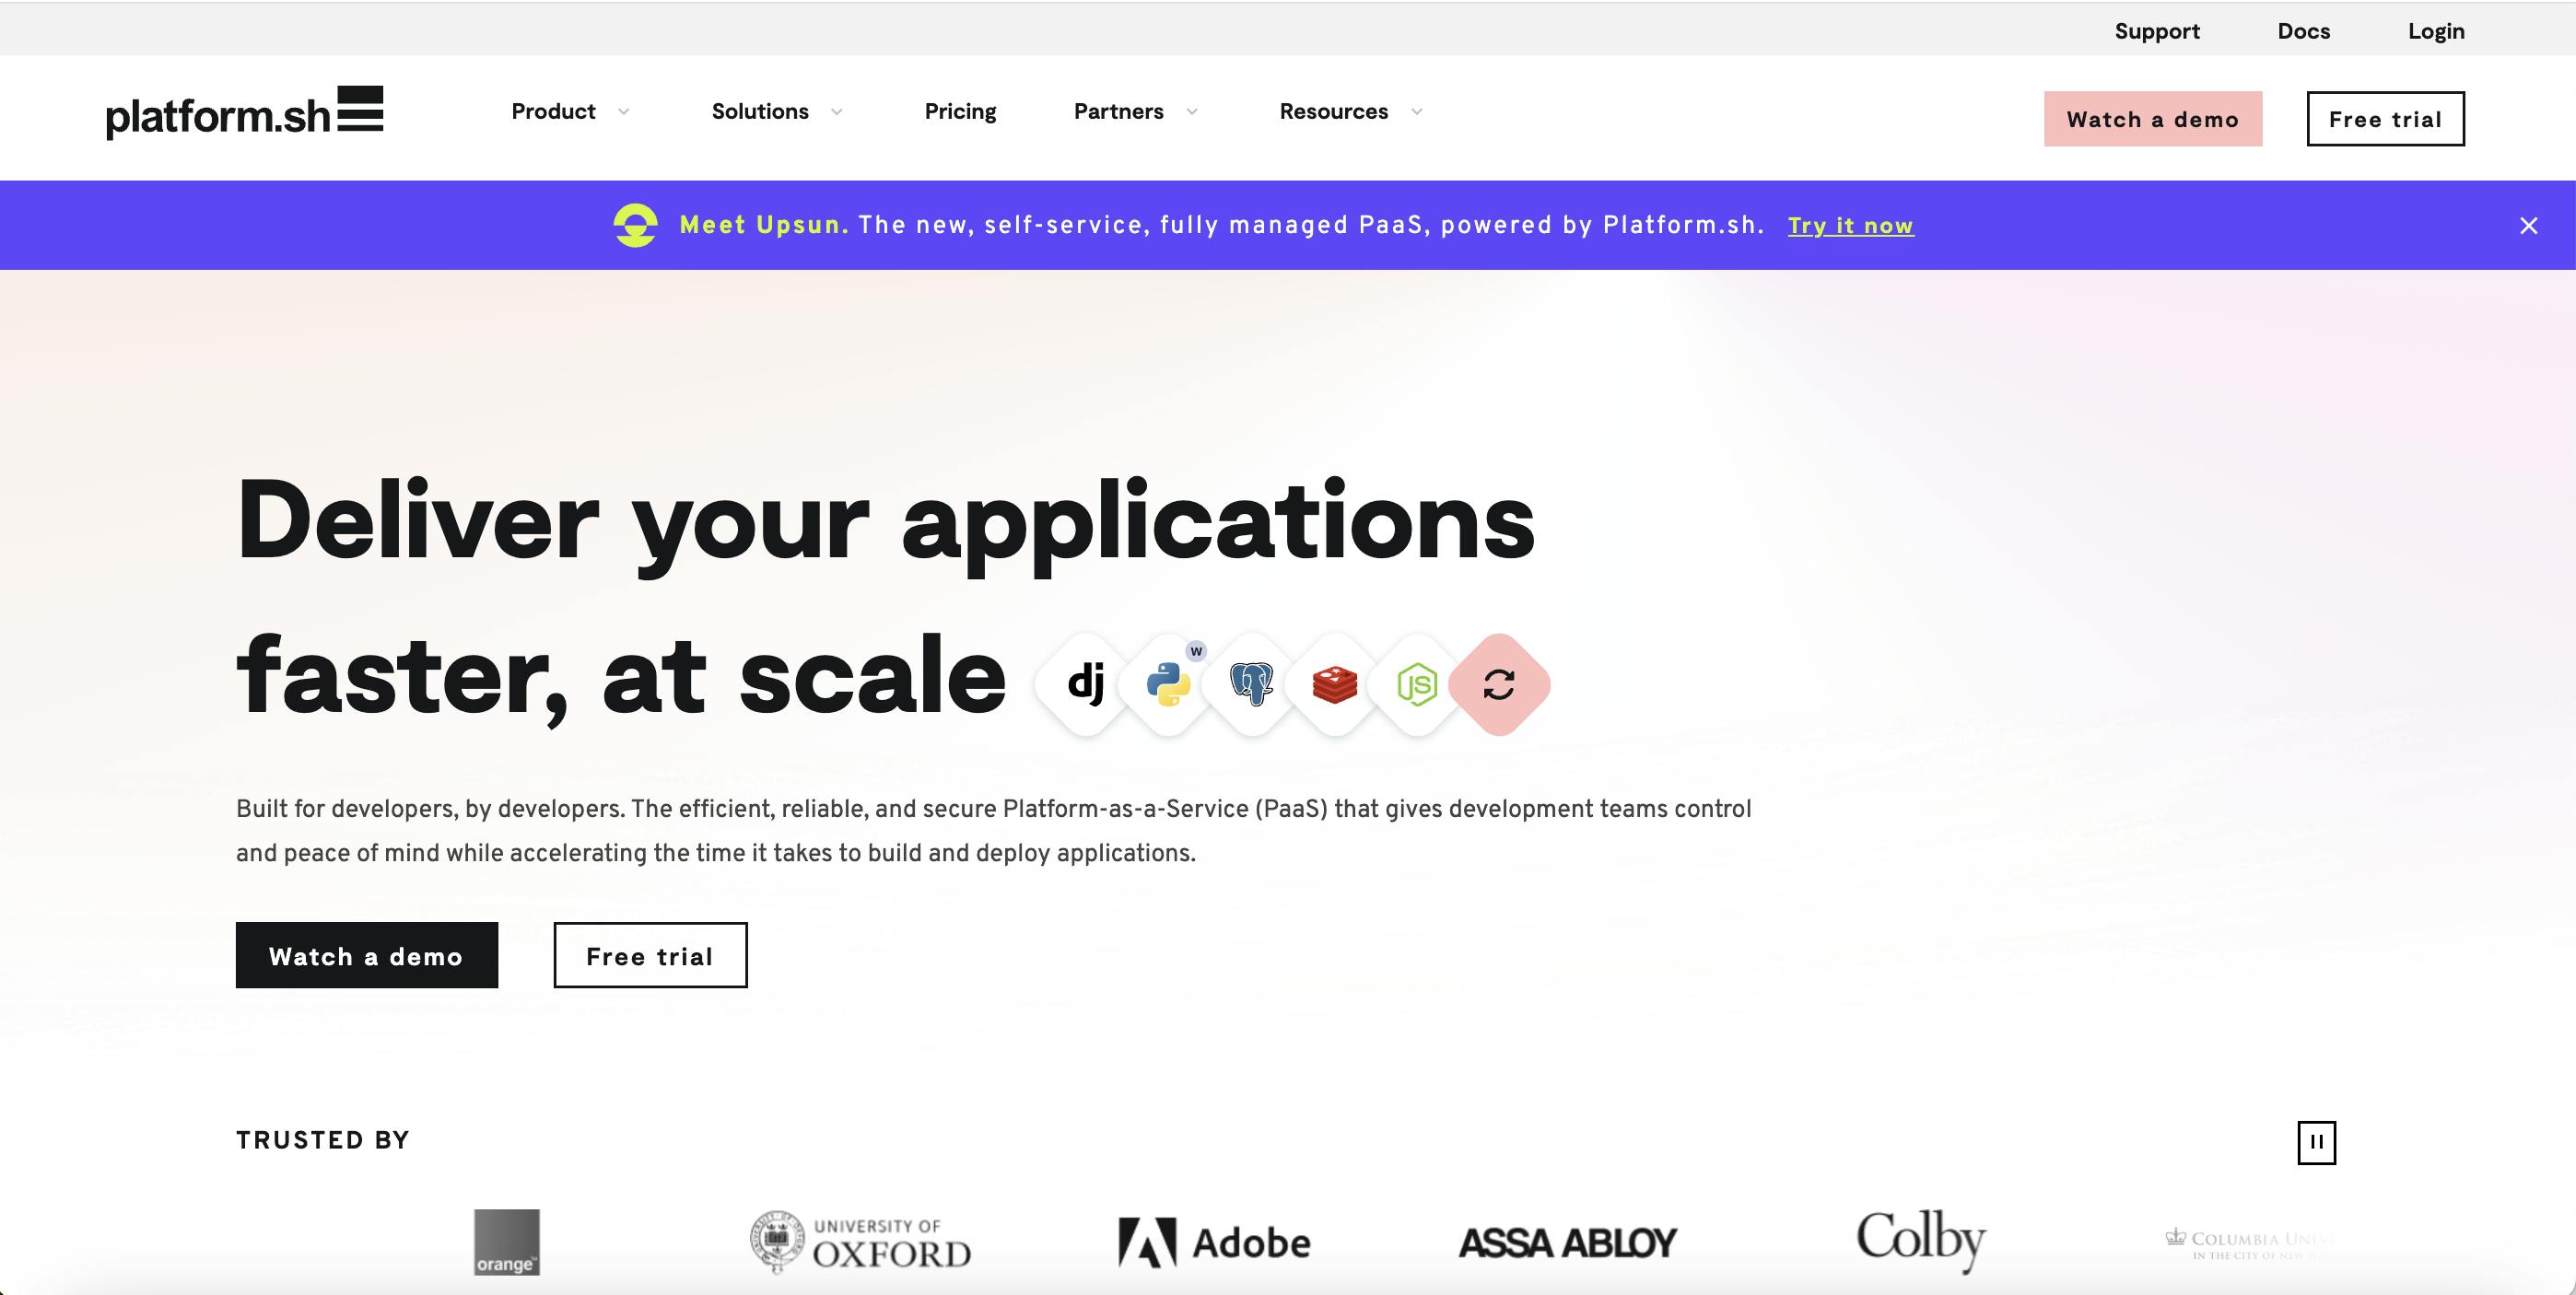Click the Upsun logo in banner
This screenshot has width=2576, height=1295.
pos(636,225)
